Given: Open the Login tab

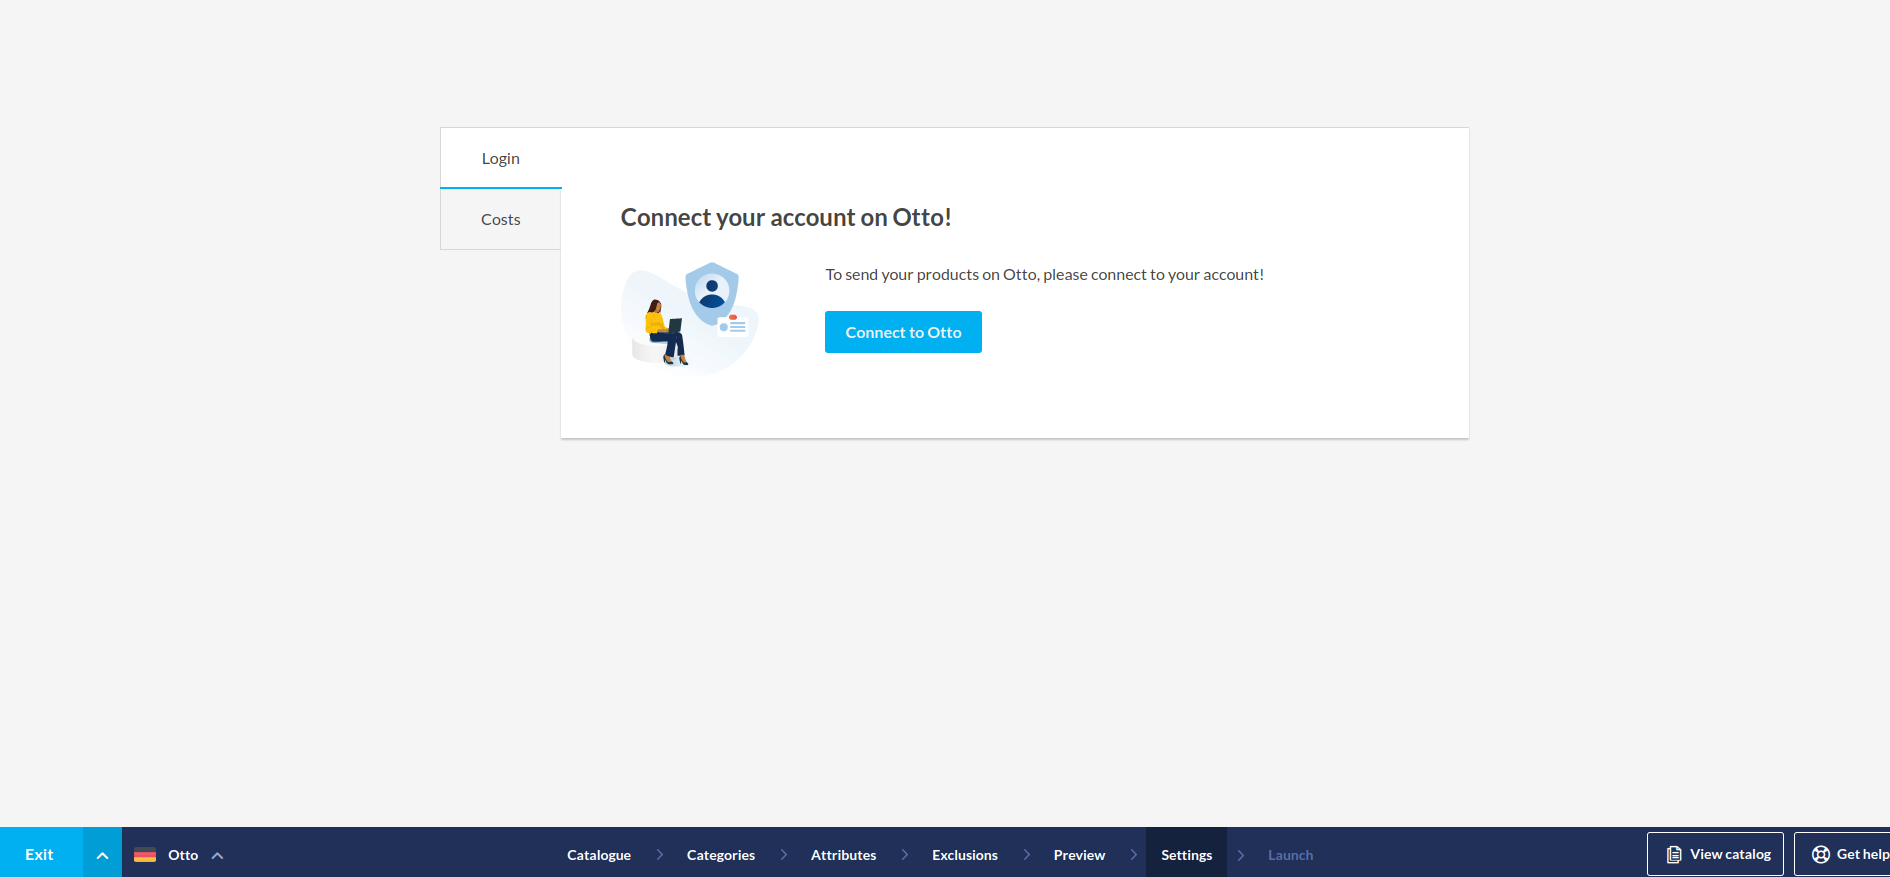Looking at the screenshot, I should pyautogui.click(x=500, y=158).
